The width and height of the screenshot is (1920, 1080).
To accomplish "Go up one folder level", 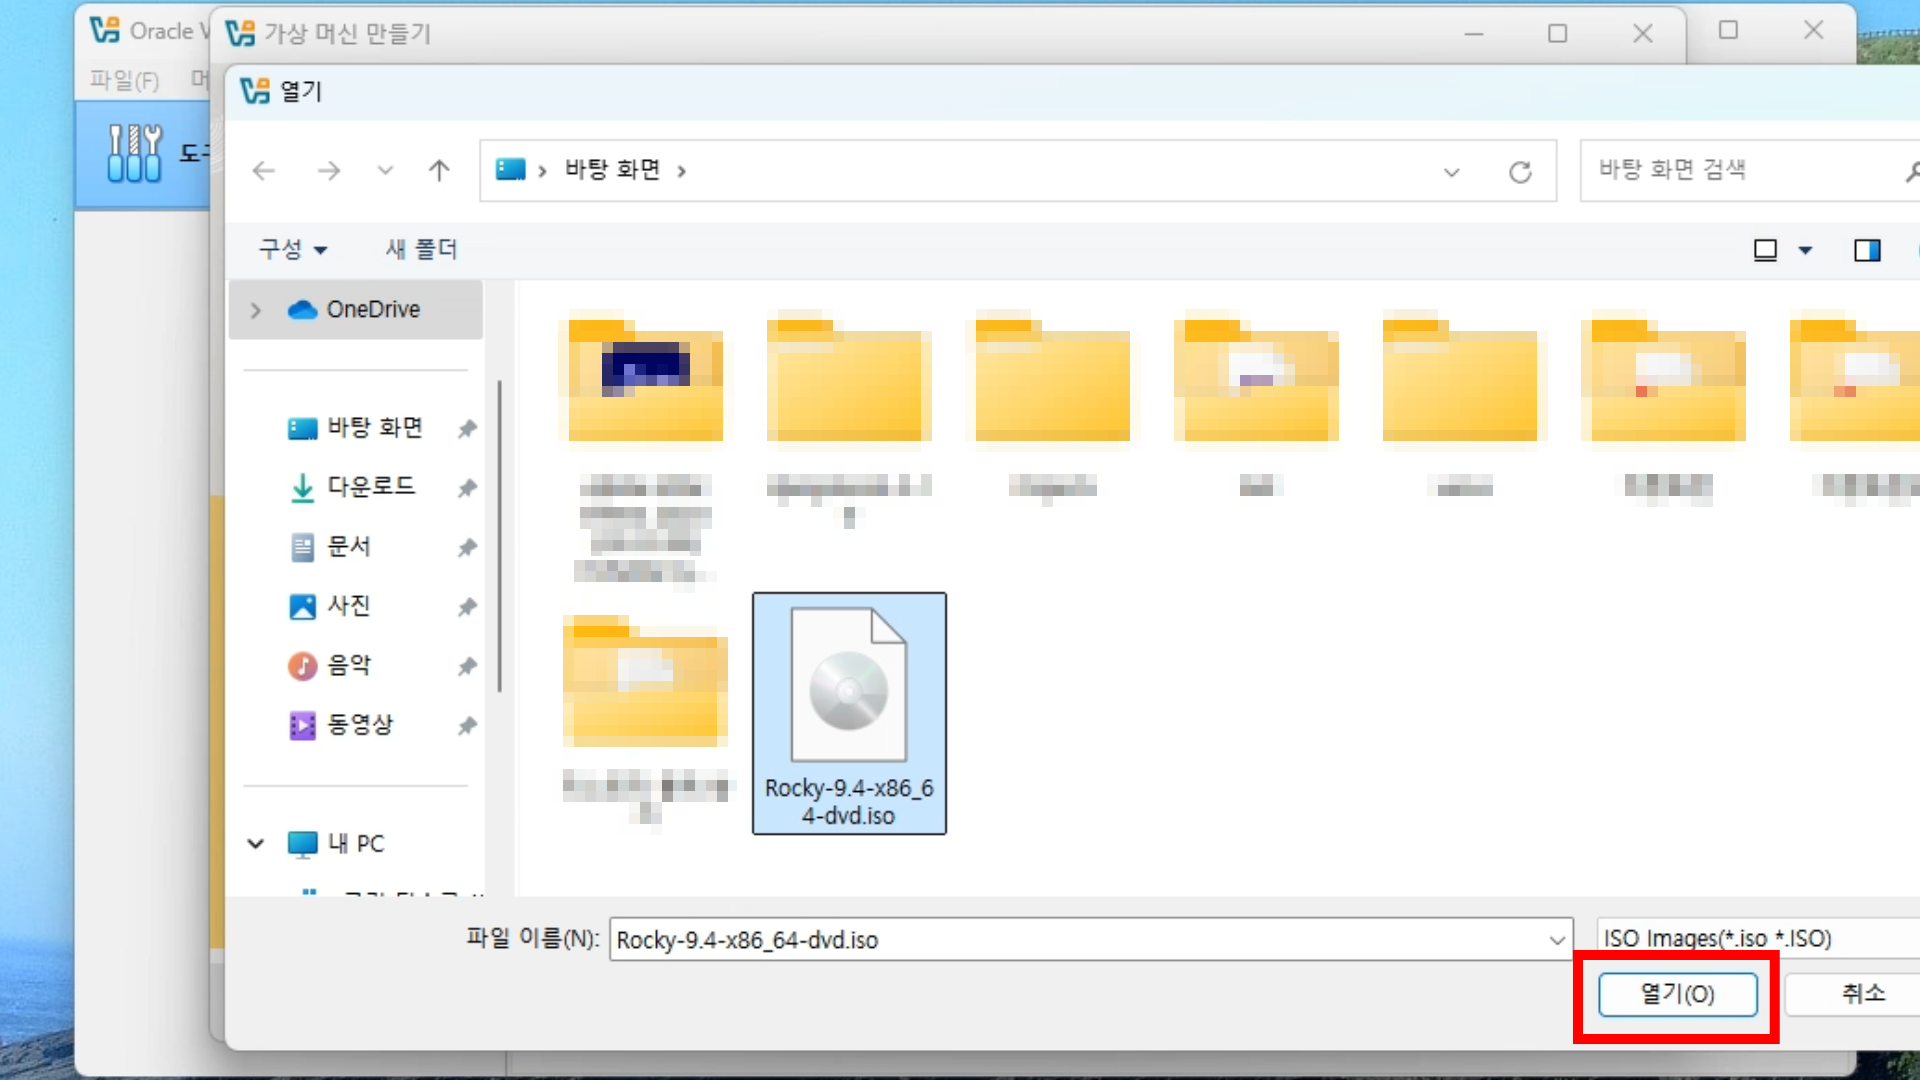I will 439,171.
